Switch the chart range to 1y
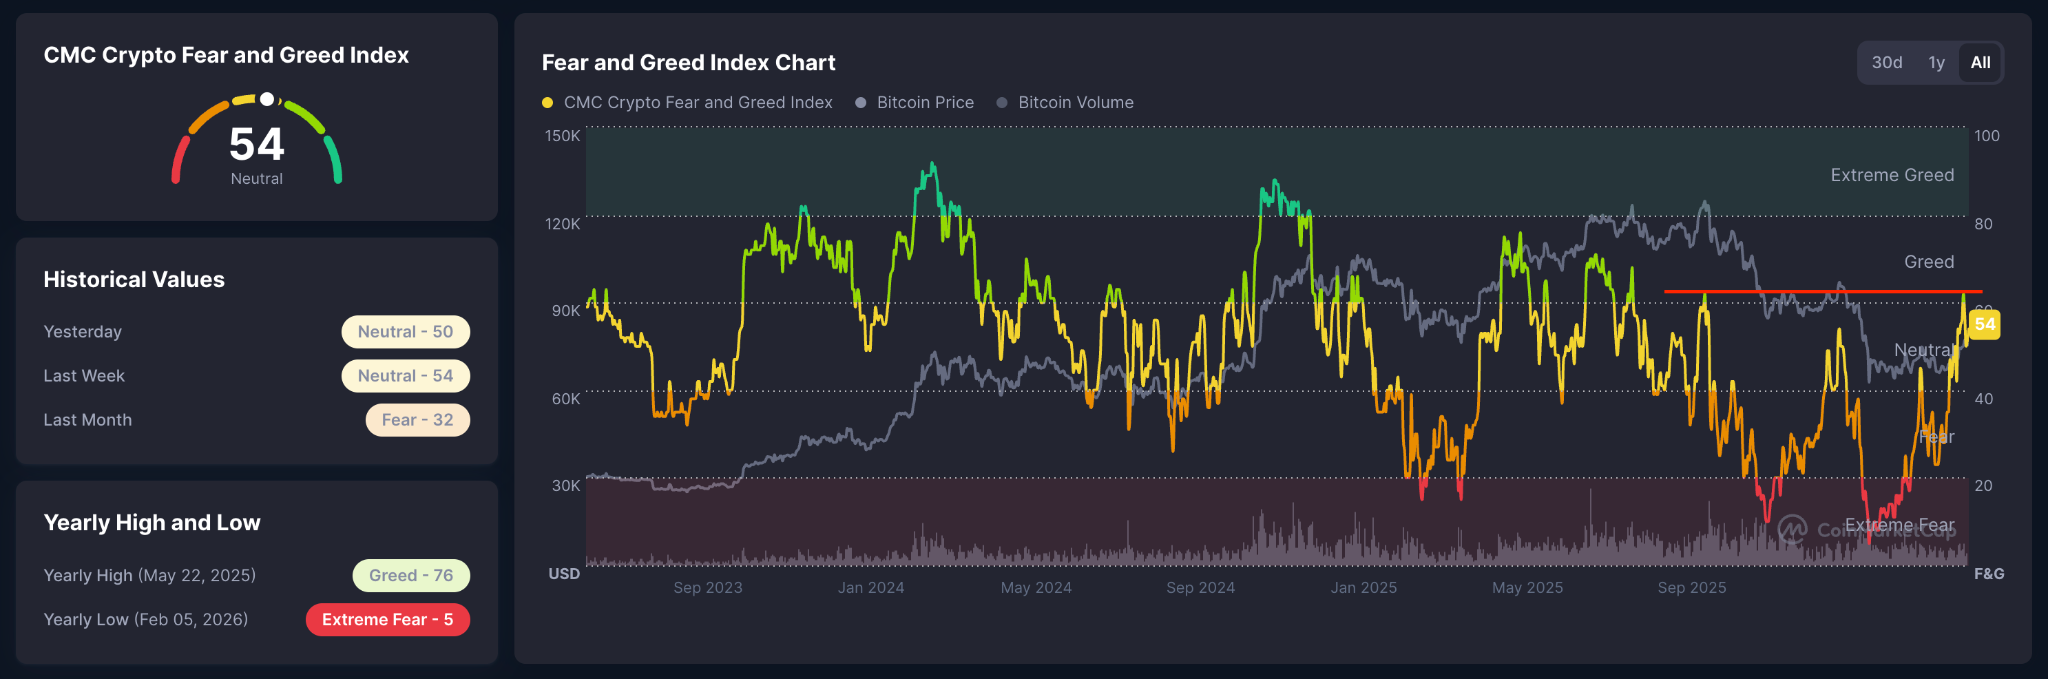 pyautogui.click(x=1937, y=62)
